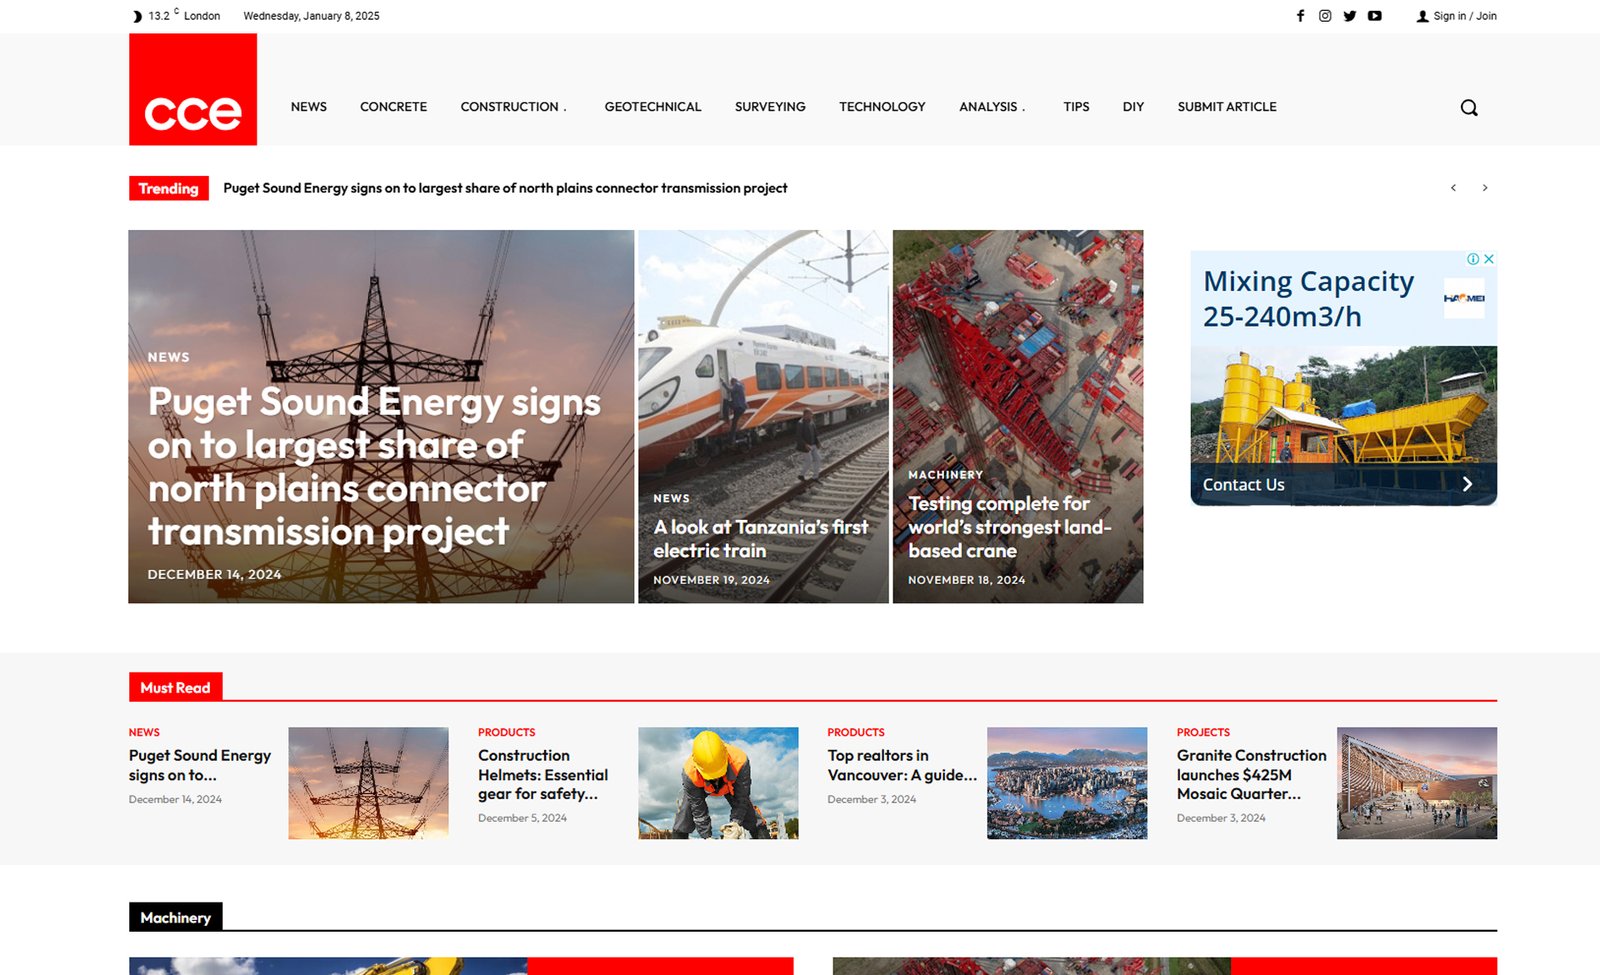The height and width of the screenshot is (975, 1600).
Task: Click the CCE logo
Action: click(x=193, y=89)
